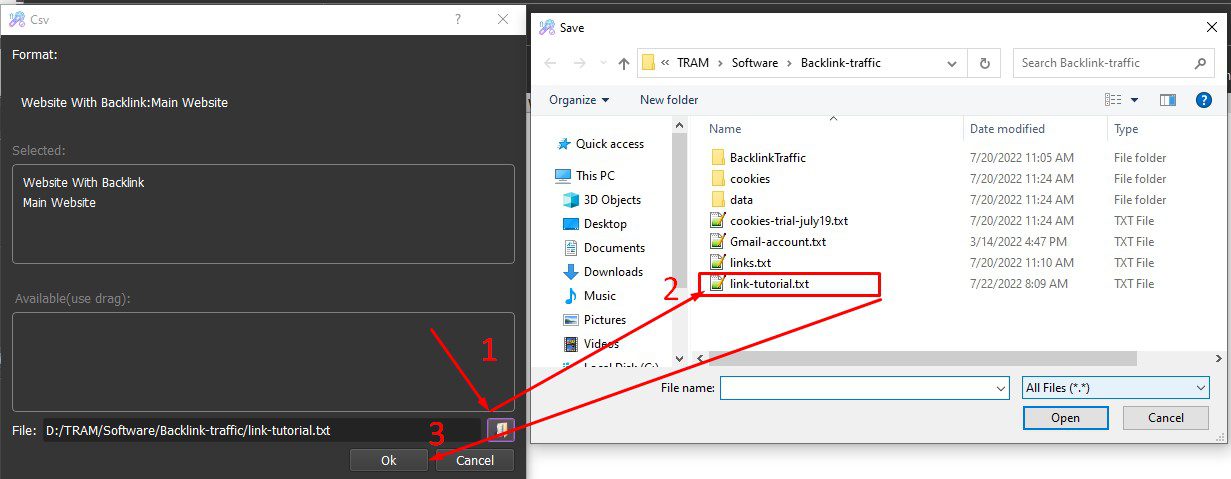The height and width of the screenshot is (479, 1231).
Task: Click the Gmail-account.txt file icon
Action: click(717, 242)
